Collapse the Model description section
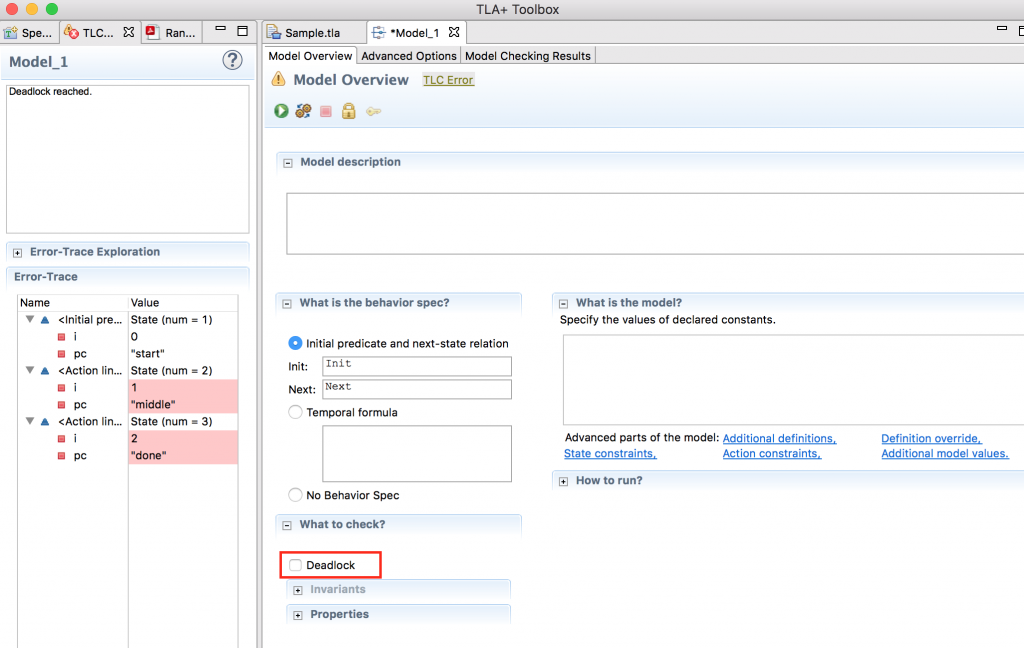 pyautogui.click(x=288, y=163)
